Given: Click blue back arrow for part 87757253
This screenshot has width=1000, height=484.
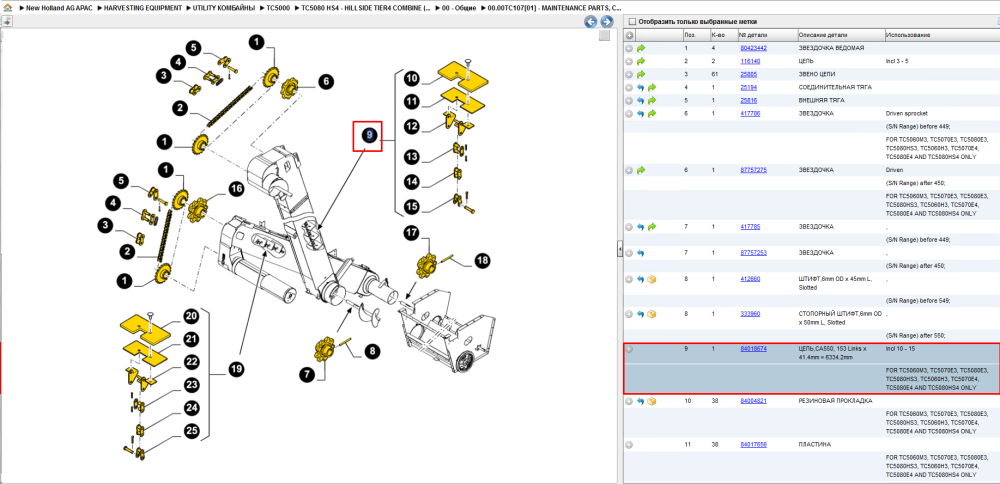Looking at the screenshot, I should [641, 253].
